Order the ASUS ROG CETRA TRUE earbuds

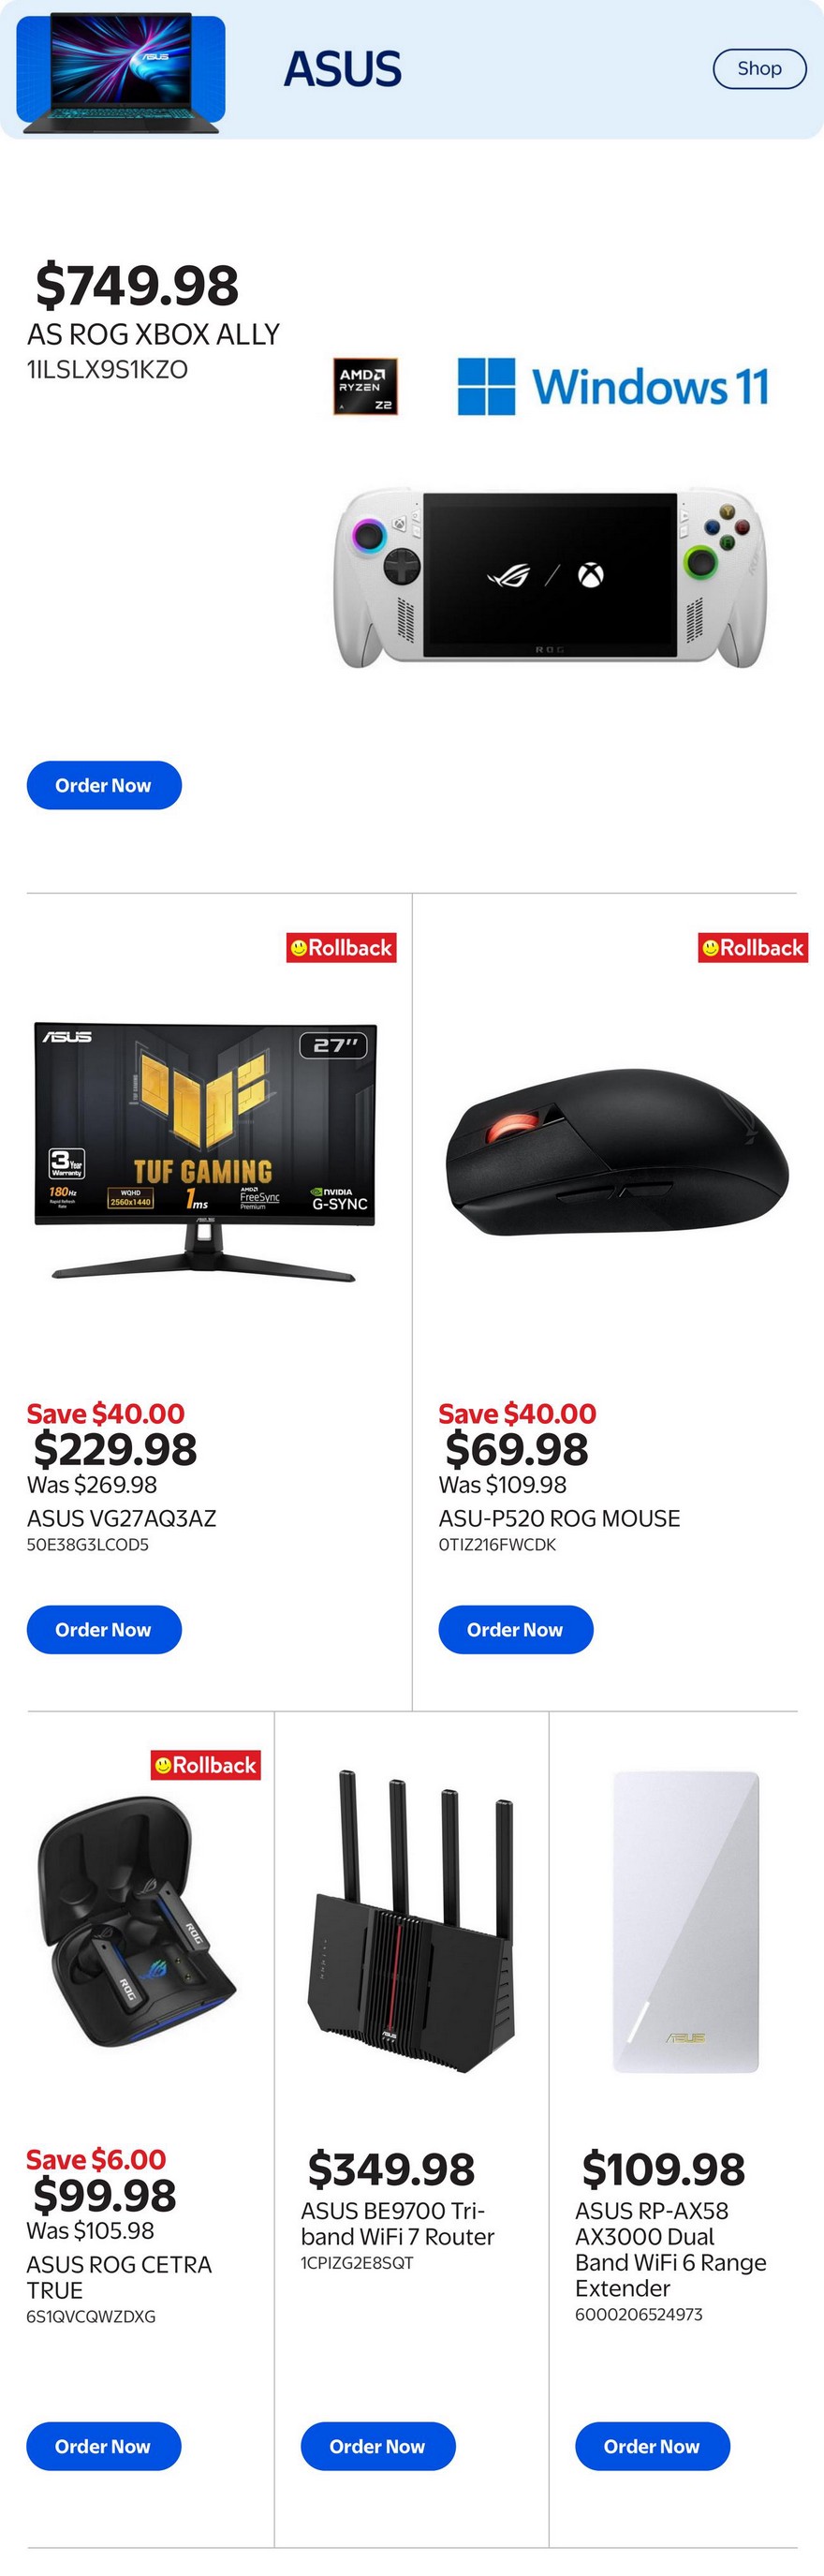[x=104, y=2446]
